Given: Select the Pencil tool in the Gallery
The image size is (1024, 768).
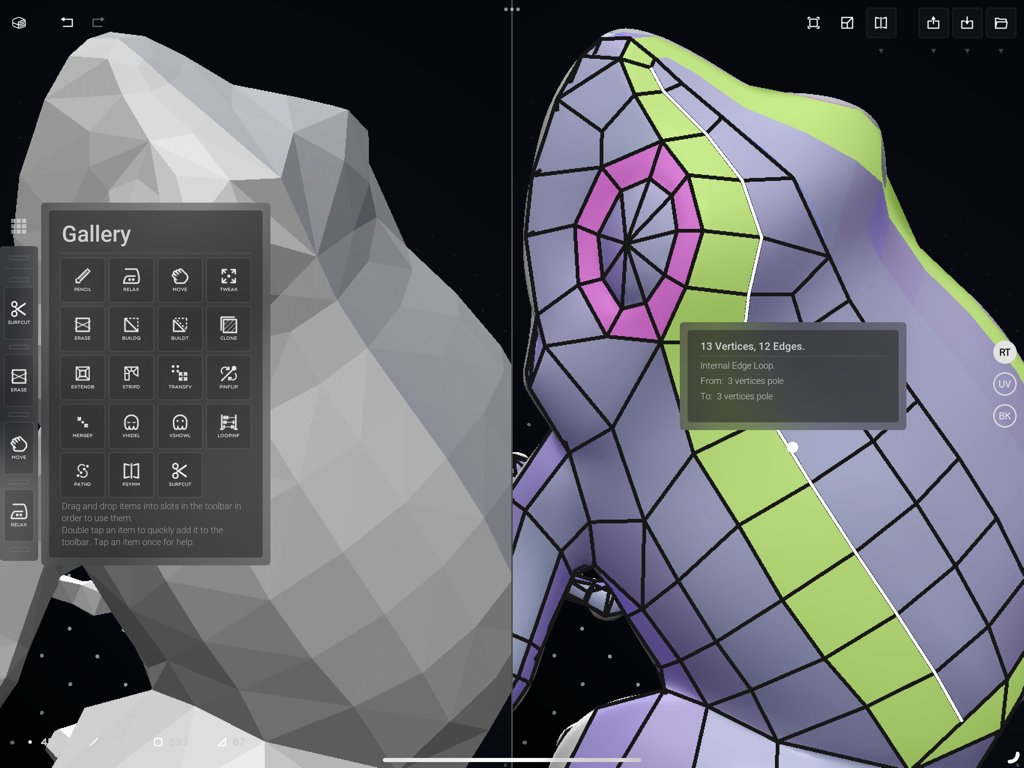Looking at the screenshot, I should (x=83, y=279).
